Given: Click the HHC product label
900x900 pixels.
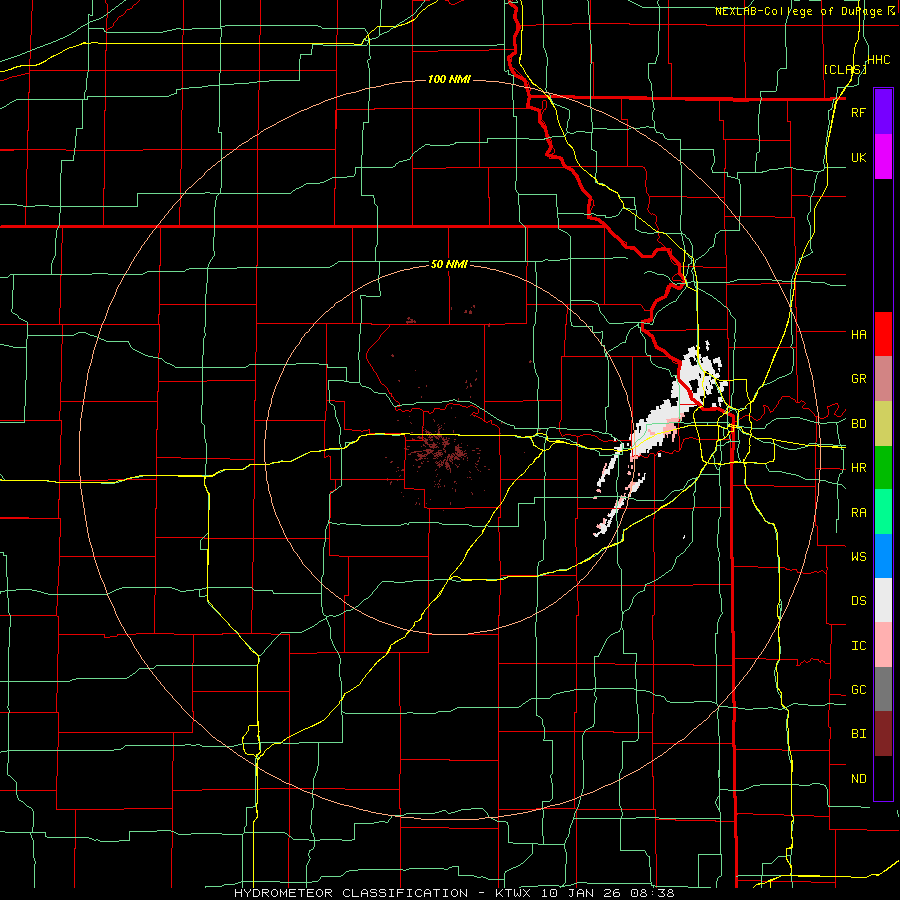Looking at the screenshot, I should click(x=878, y=60).
